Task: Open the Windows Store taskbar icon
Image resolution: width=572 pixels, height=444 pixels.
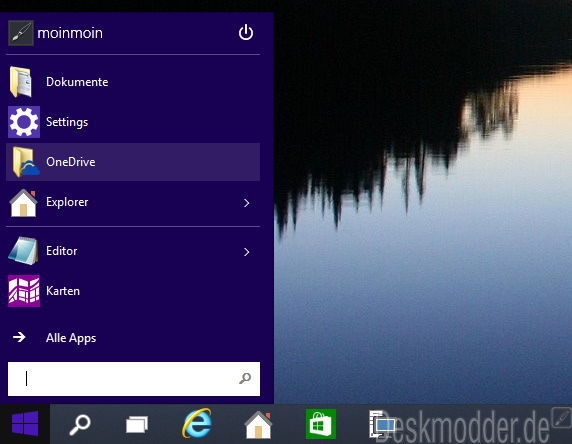Action: pyautogui.click(x=321, y=424)
